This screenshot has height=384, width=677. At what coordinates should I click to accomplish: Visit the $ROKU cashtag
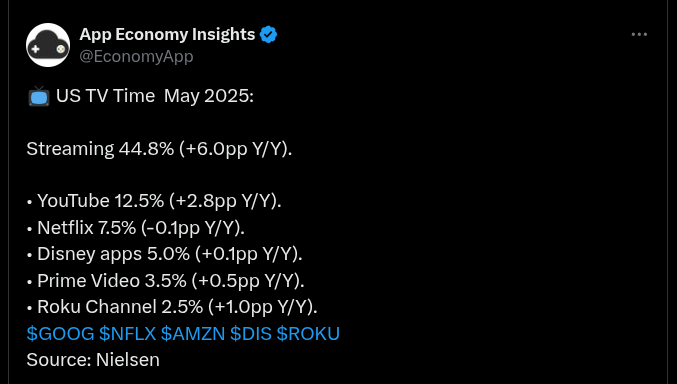point(308,333)
